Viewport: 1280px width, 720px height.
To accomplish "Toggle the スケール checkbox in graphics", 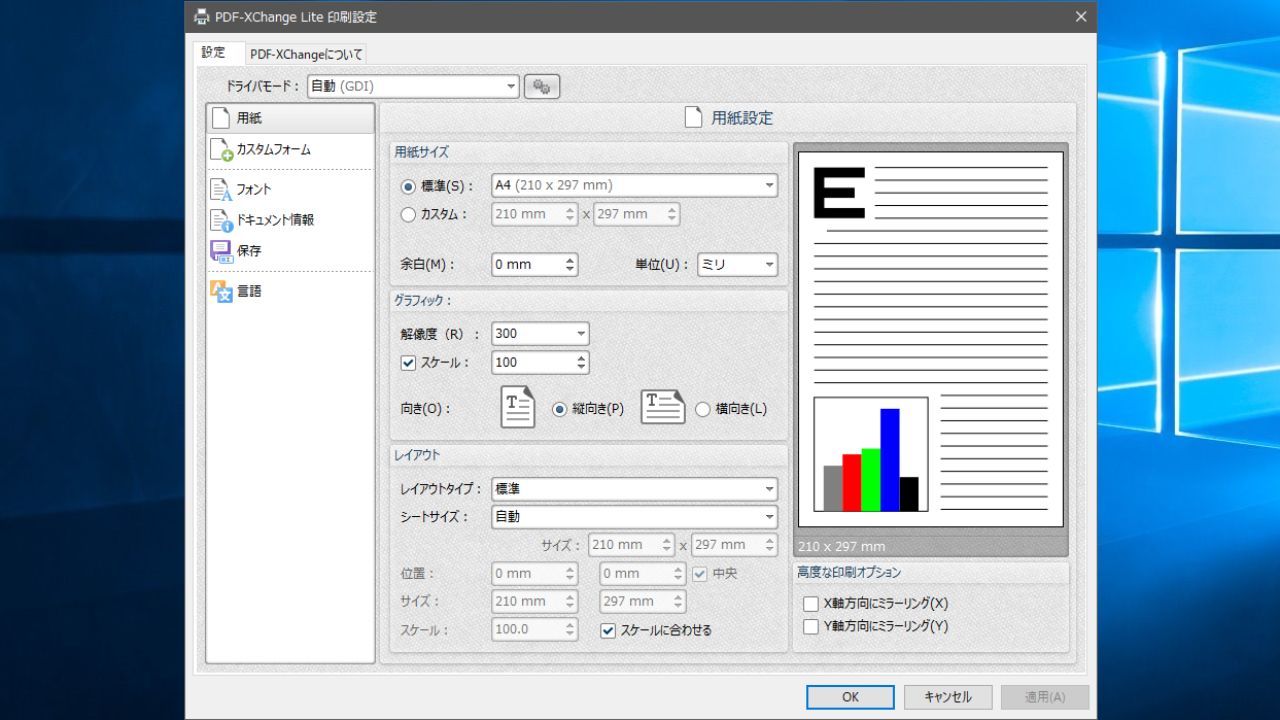I will (408, 363).
